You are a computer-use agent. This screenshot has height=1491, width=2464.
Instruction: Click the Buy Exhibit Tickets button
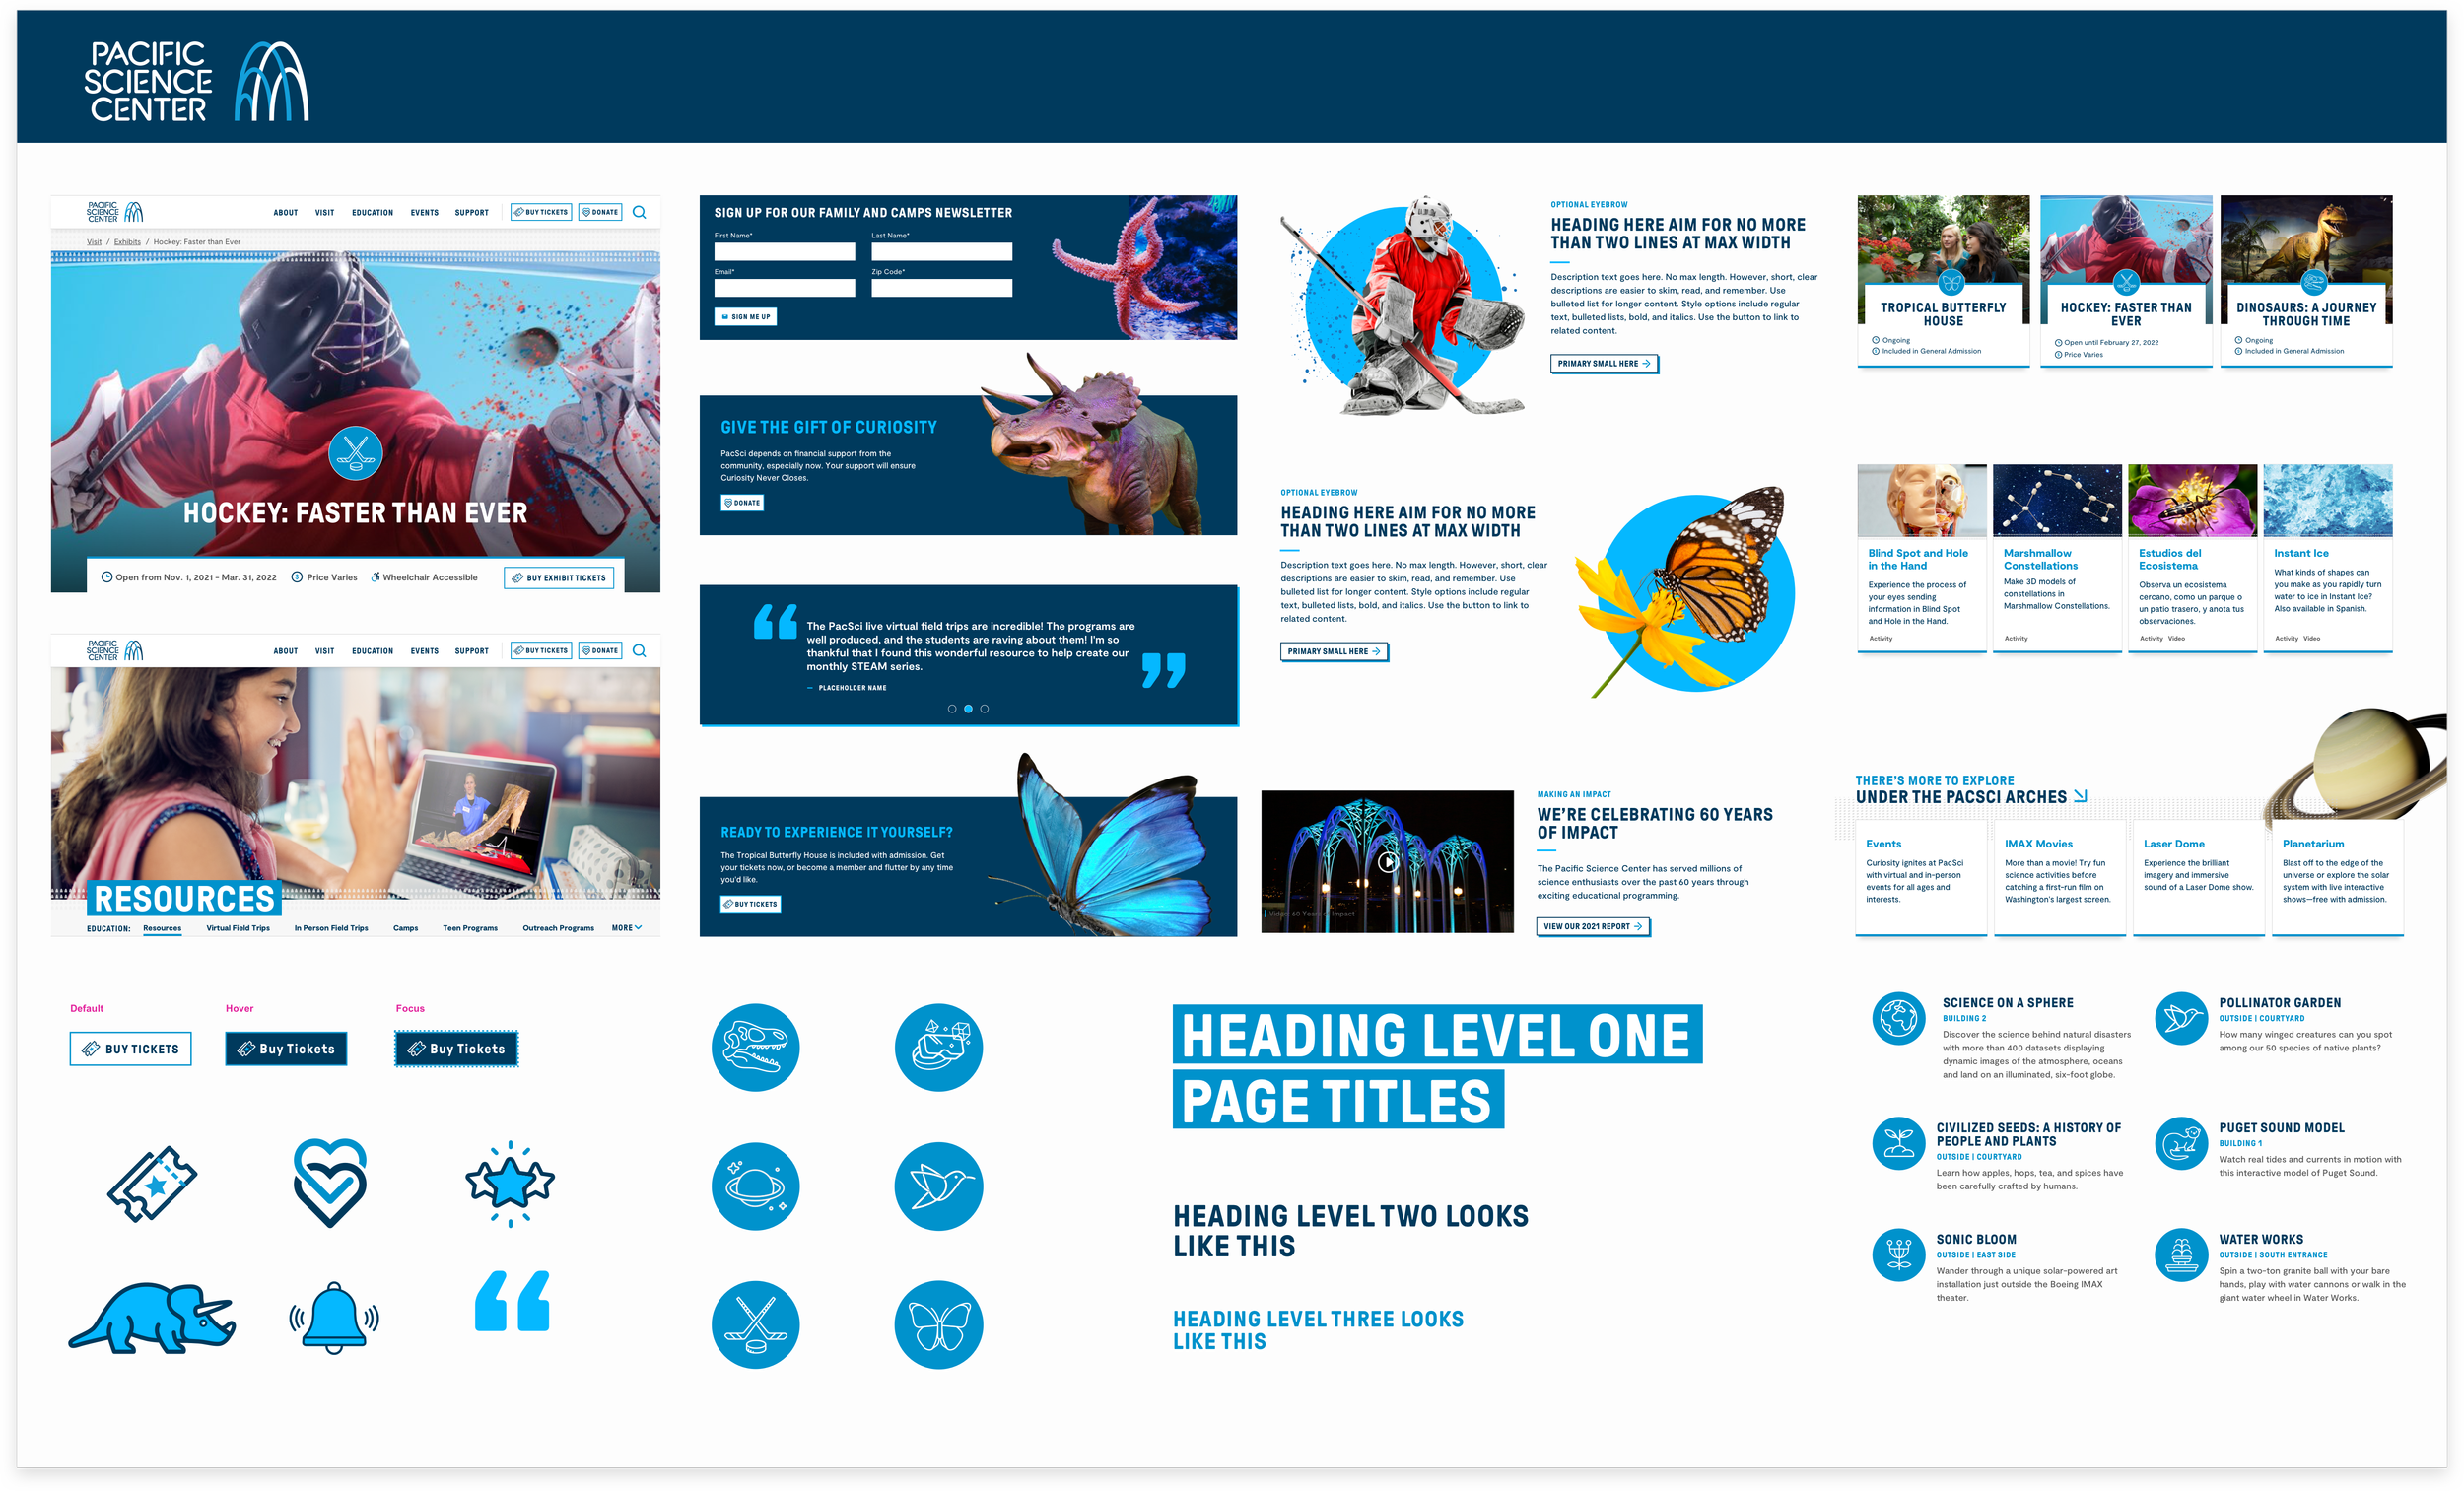(558, 578)
